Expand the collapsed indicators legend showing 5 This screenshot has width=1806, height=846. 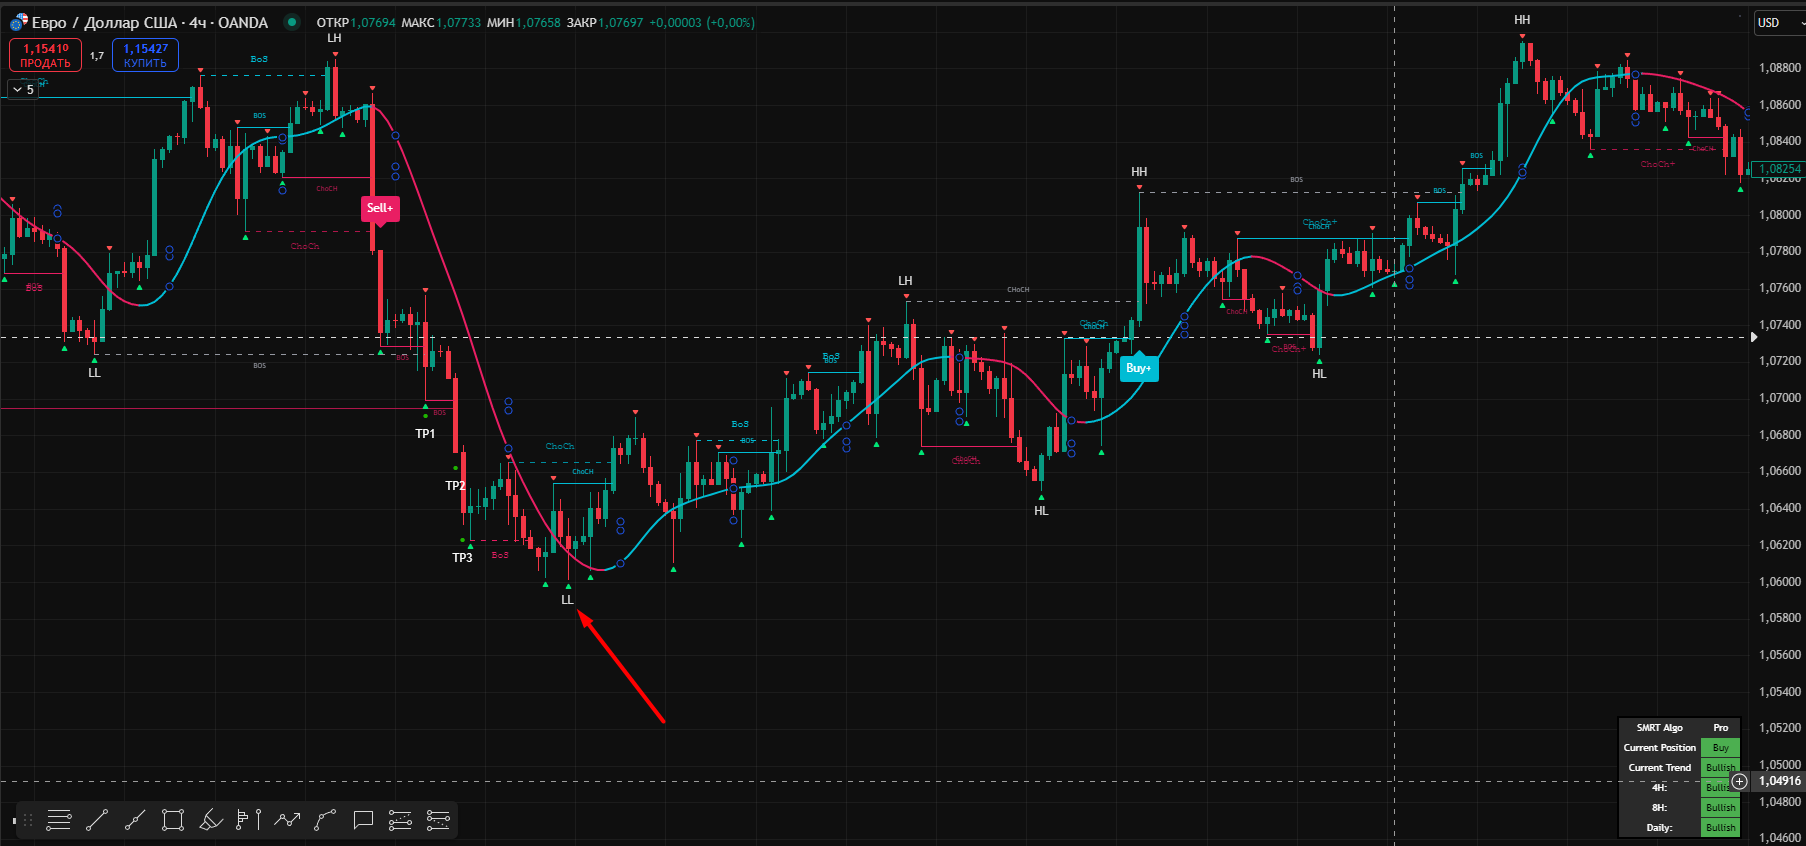[22, 90]
